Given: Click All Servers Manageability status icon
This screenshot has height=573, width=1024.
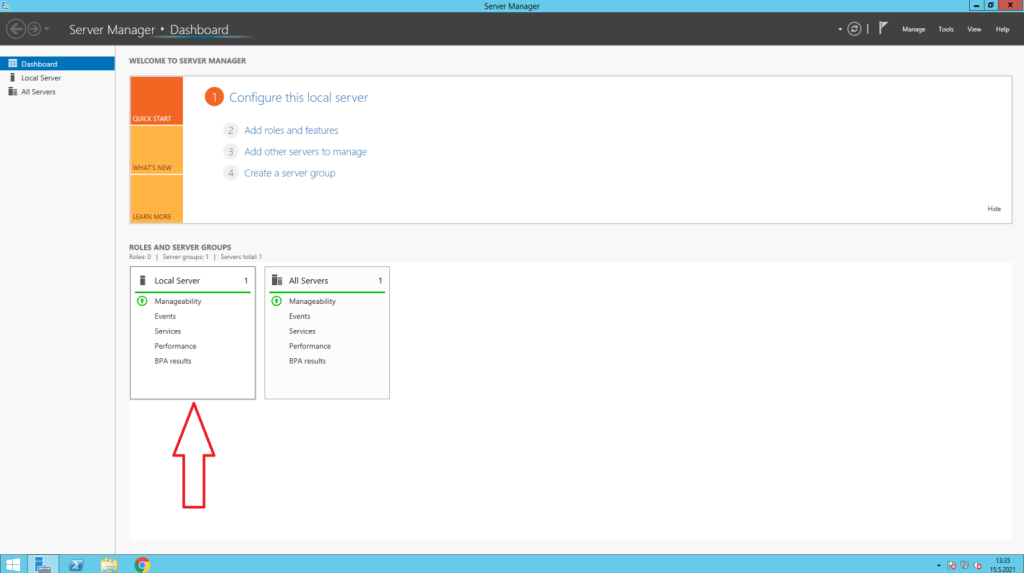Looking at the screenshot, I should point(276,301).
